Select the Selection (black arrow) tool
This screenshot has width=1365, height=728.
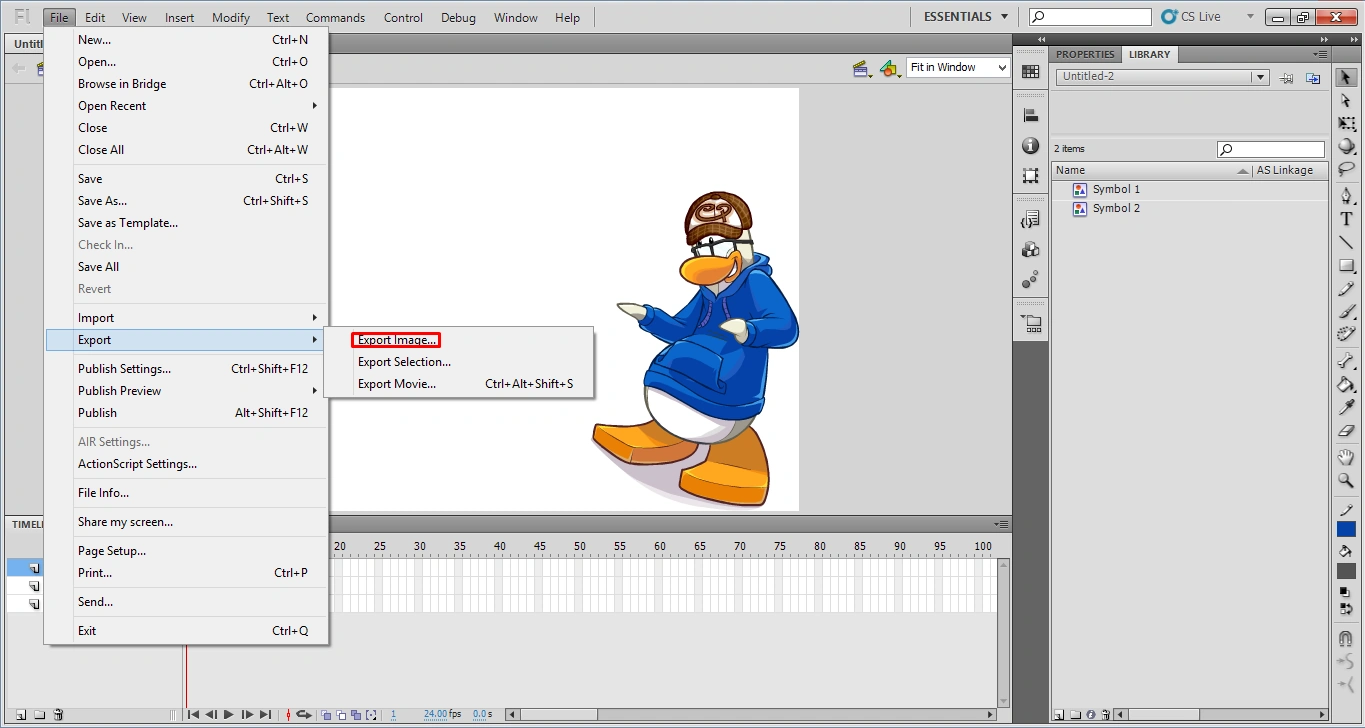pos(1346,77)
